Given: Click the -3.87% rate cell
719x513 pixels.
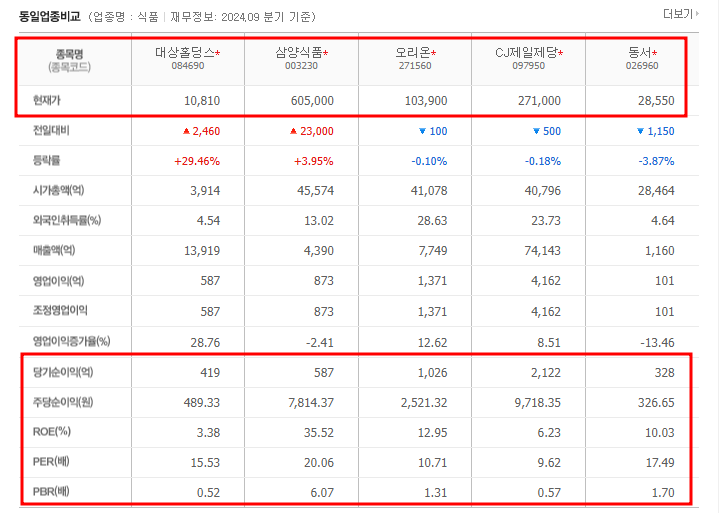Looking at the screenshot, I should (x=657, y=161).
